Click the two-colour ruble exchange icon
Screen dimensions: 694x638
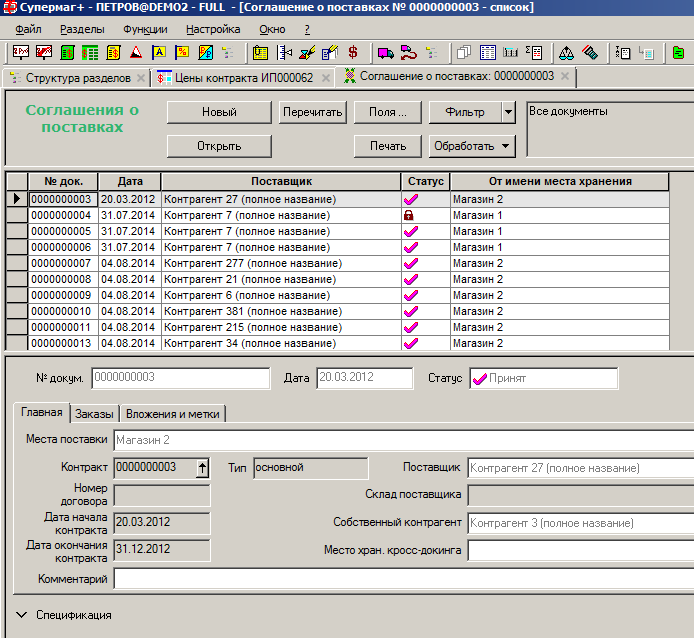click(205, 53)
